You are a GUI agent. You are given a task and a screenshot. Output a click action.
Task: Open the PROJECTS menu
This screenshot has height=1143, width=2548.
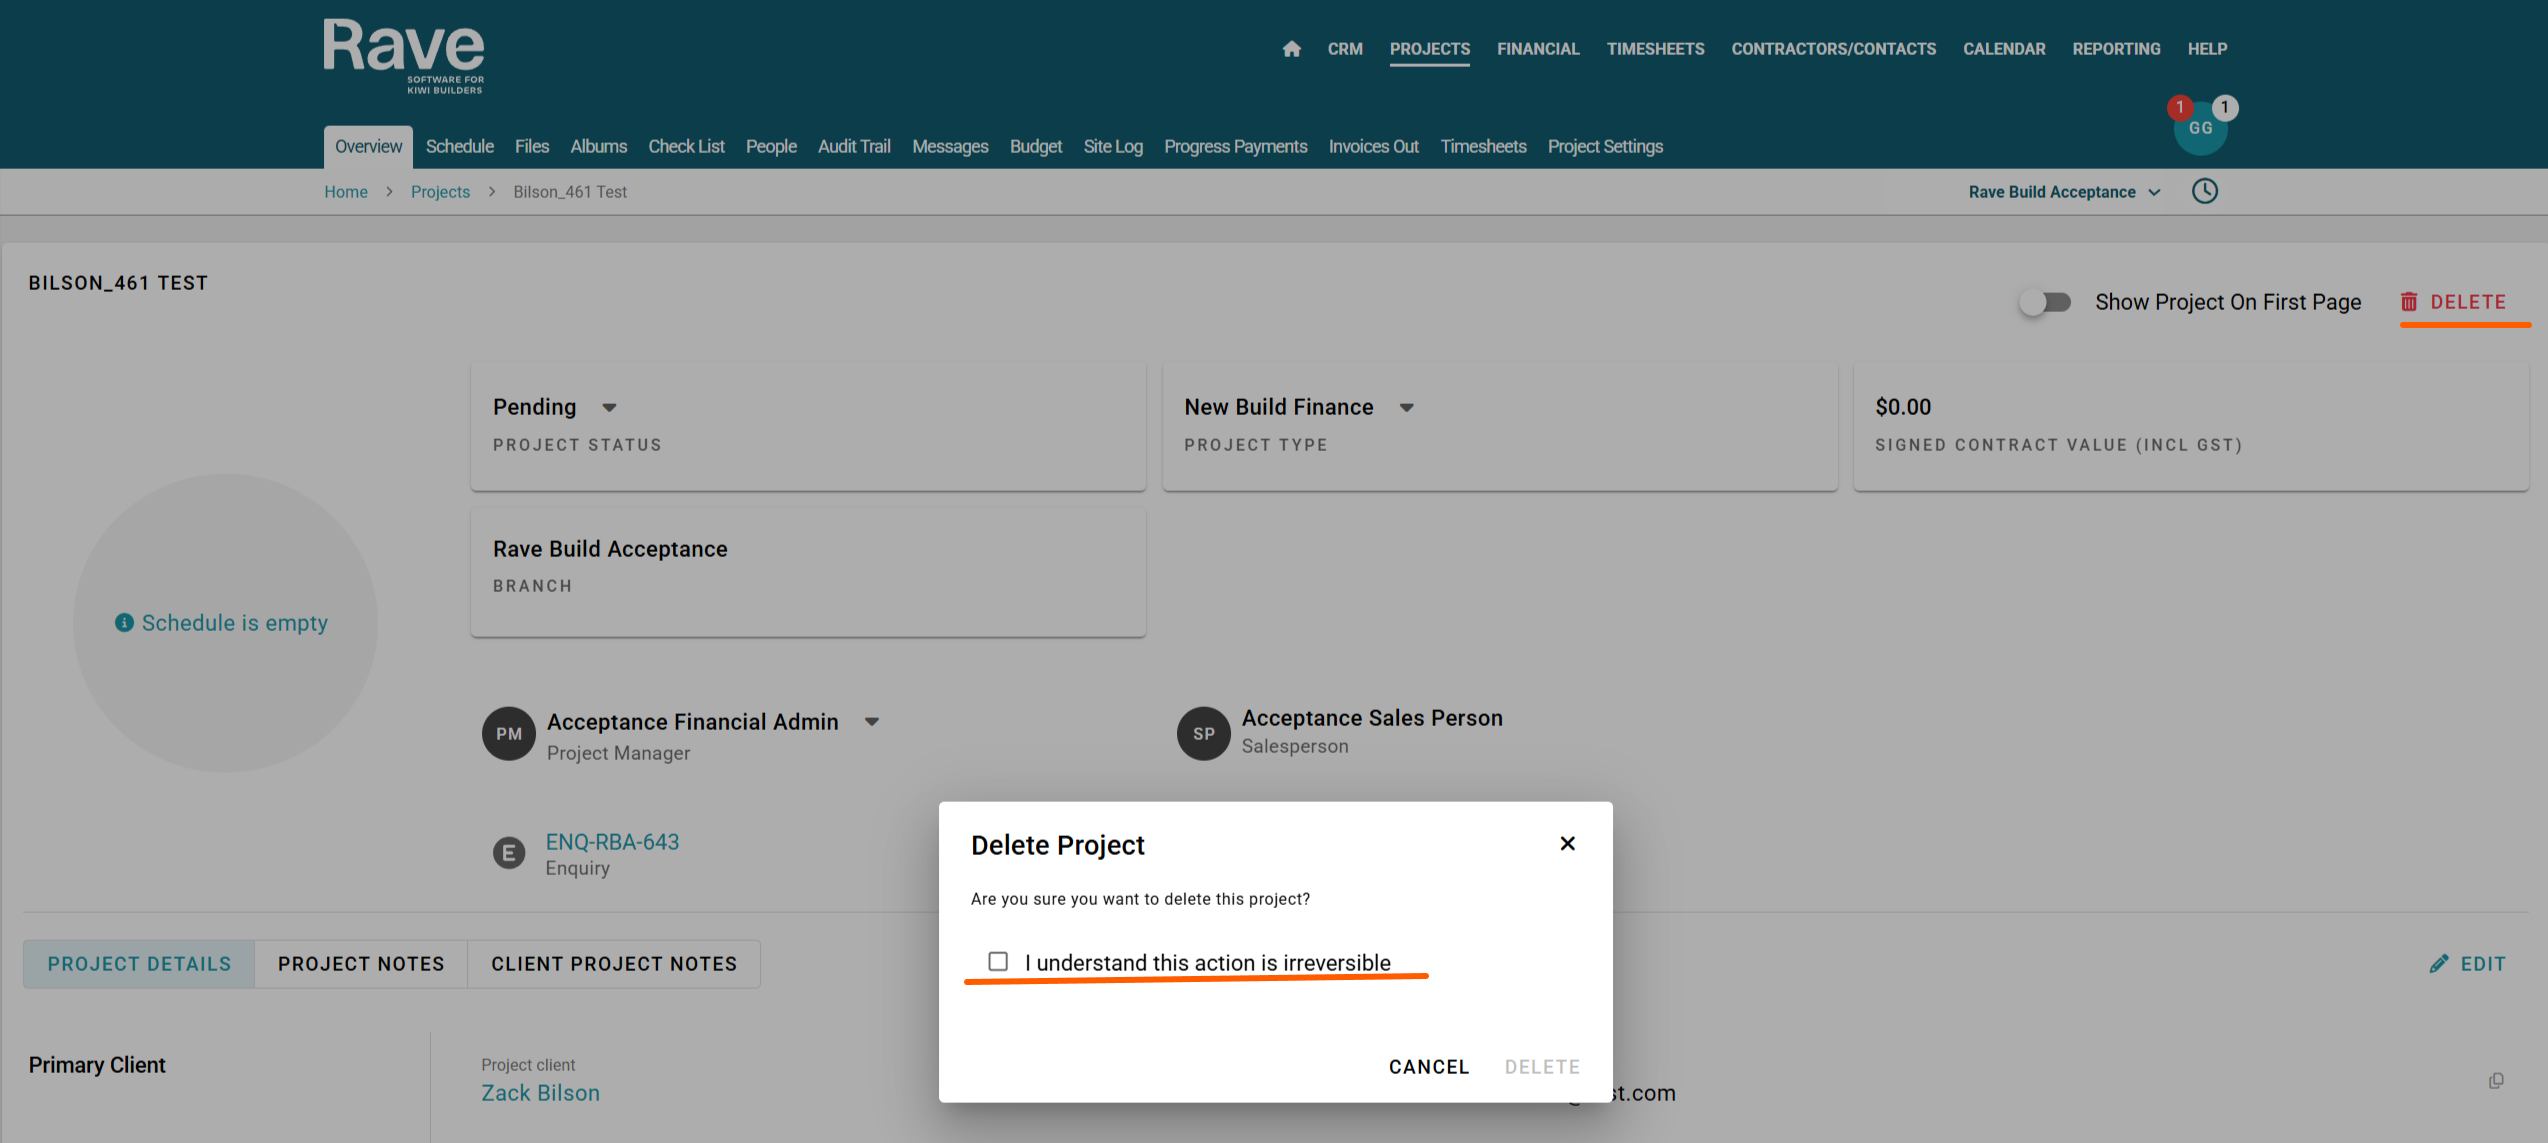1429,49
